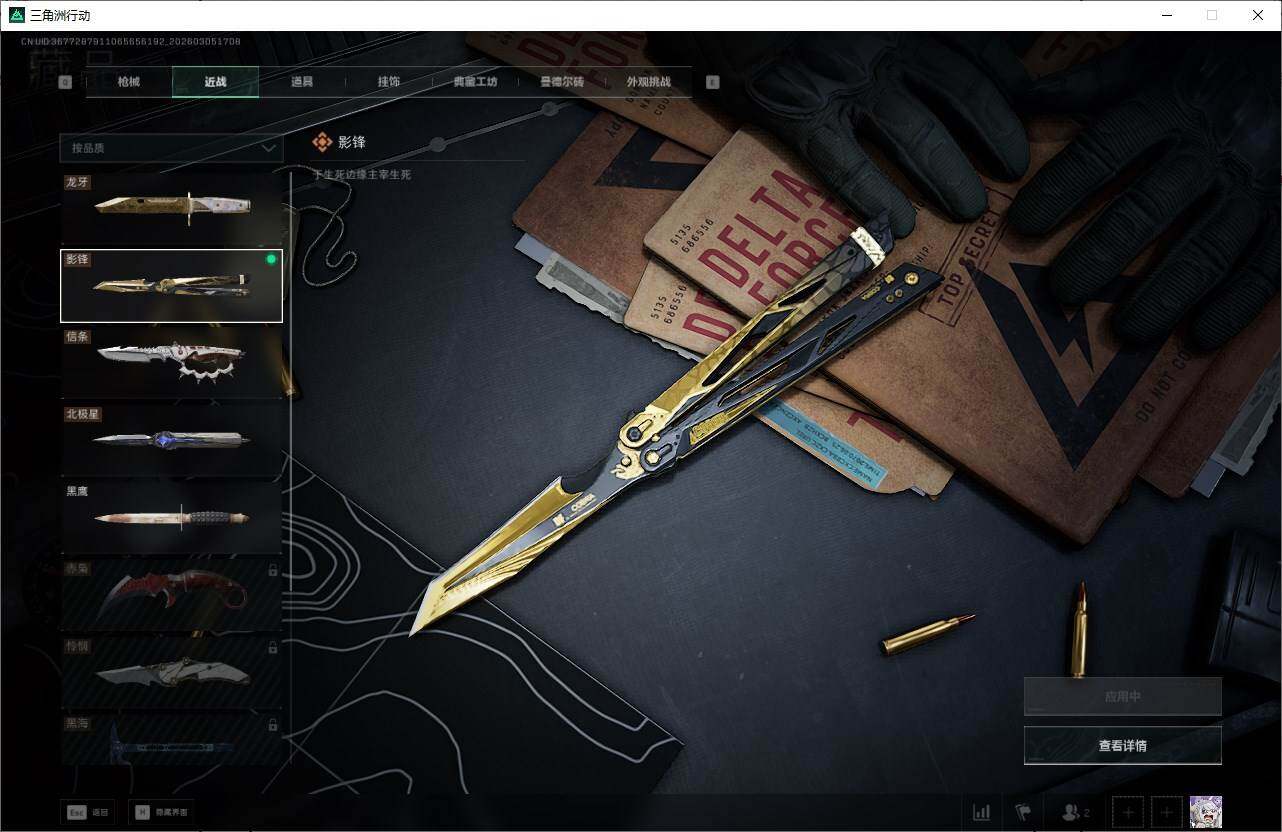Select the 近战 melee tab
1282x832 pixels.
point(215,82)
